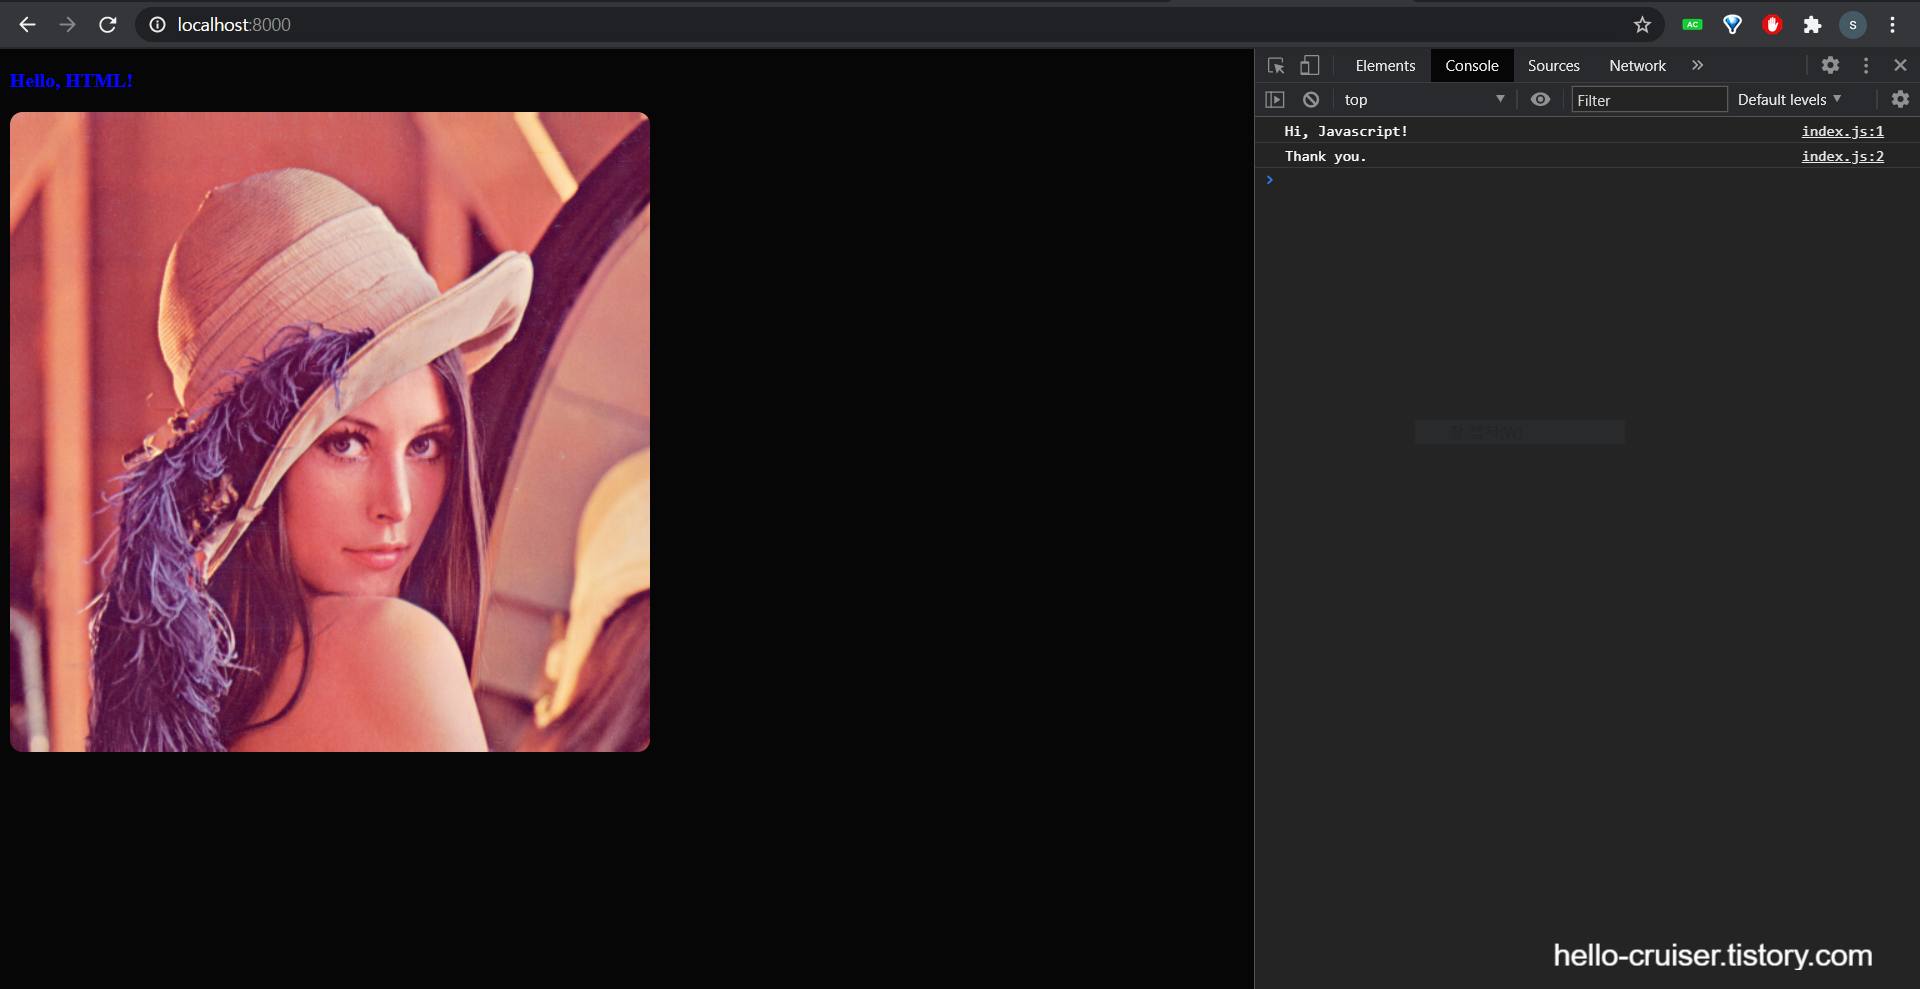
Task: Switch to the Elements tab
Action: point(1385,65)
